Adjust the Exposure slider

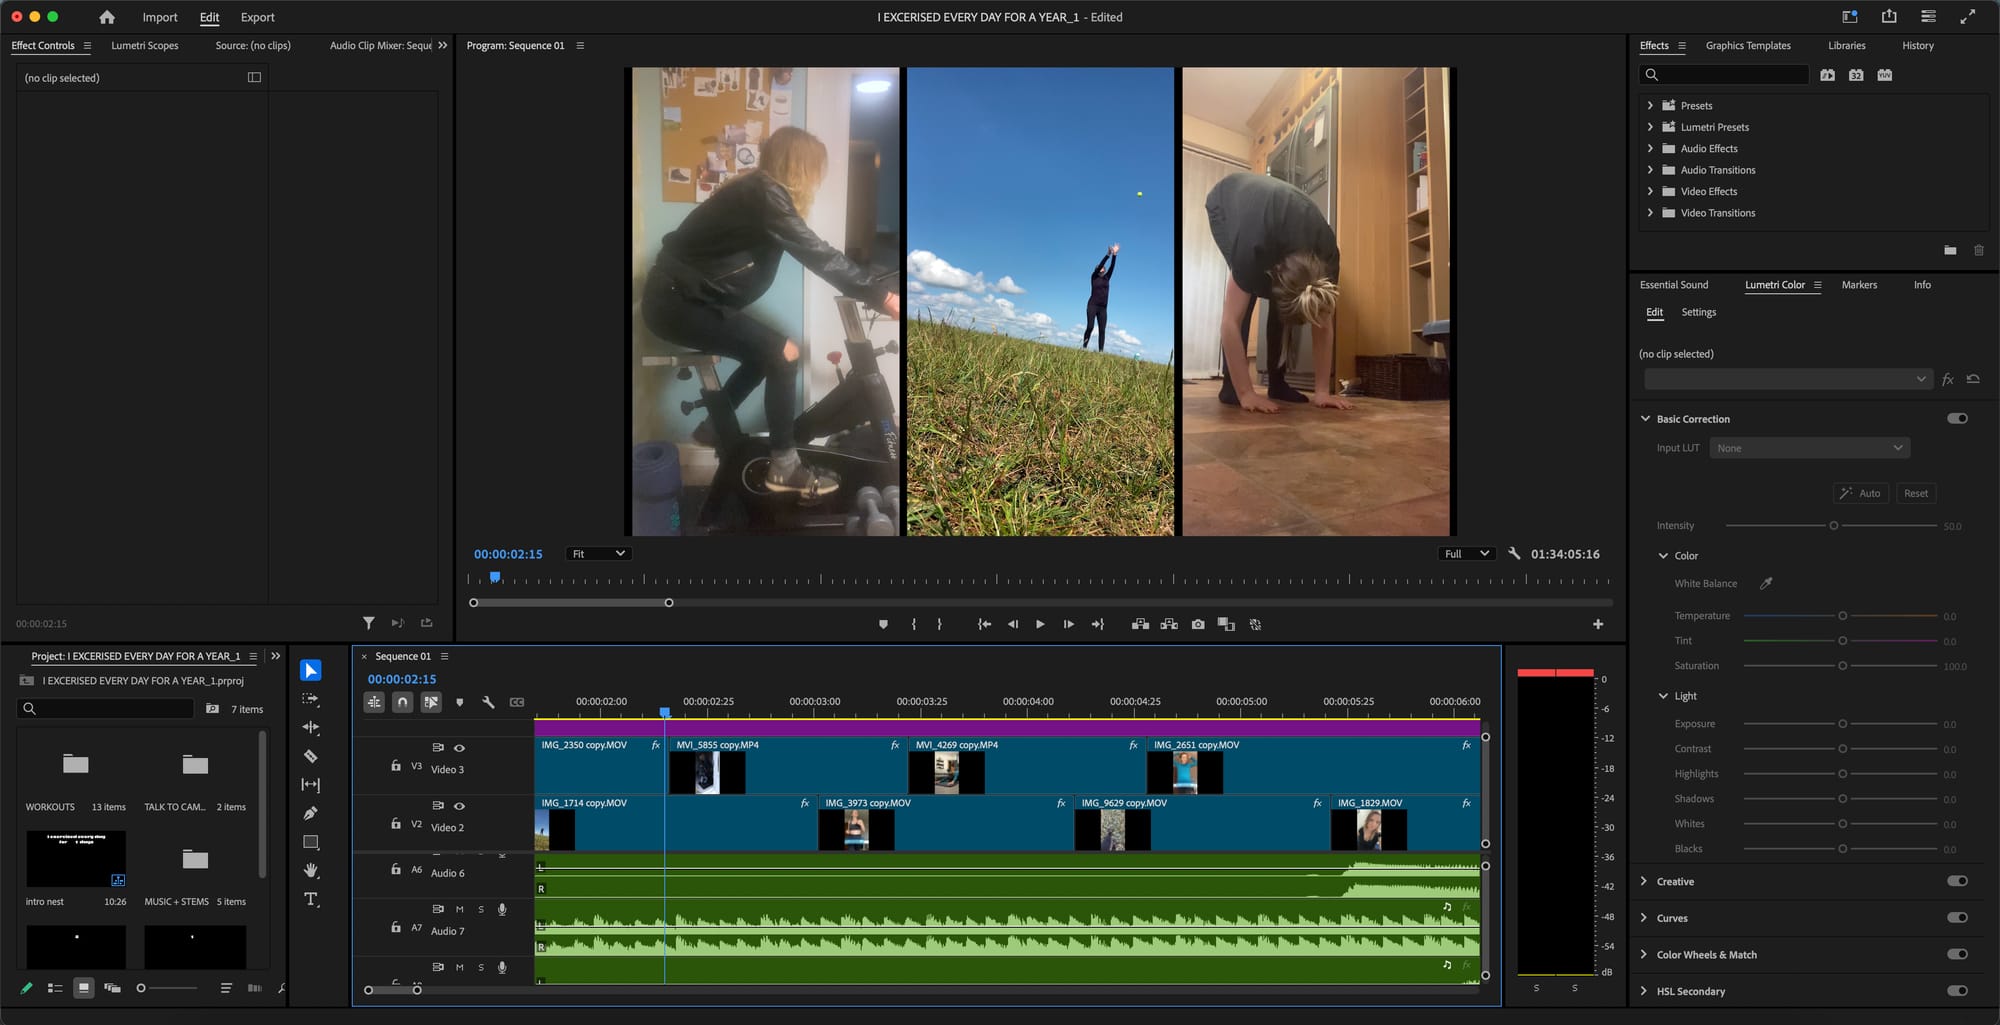click(1842, 724)
